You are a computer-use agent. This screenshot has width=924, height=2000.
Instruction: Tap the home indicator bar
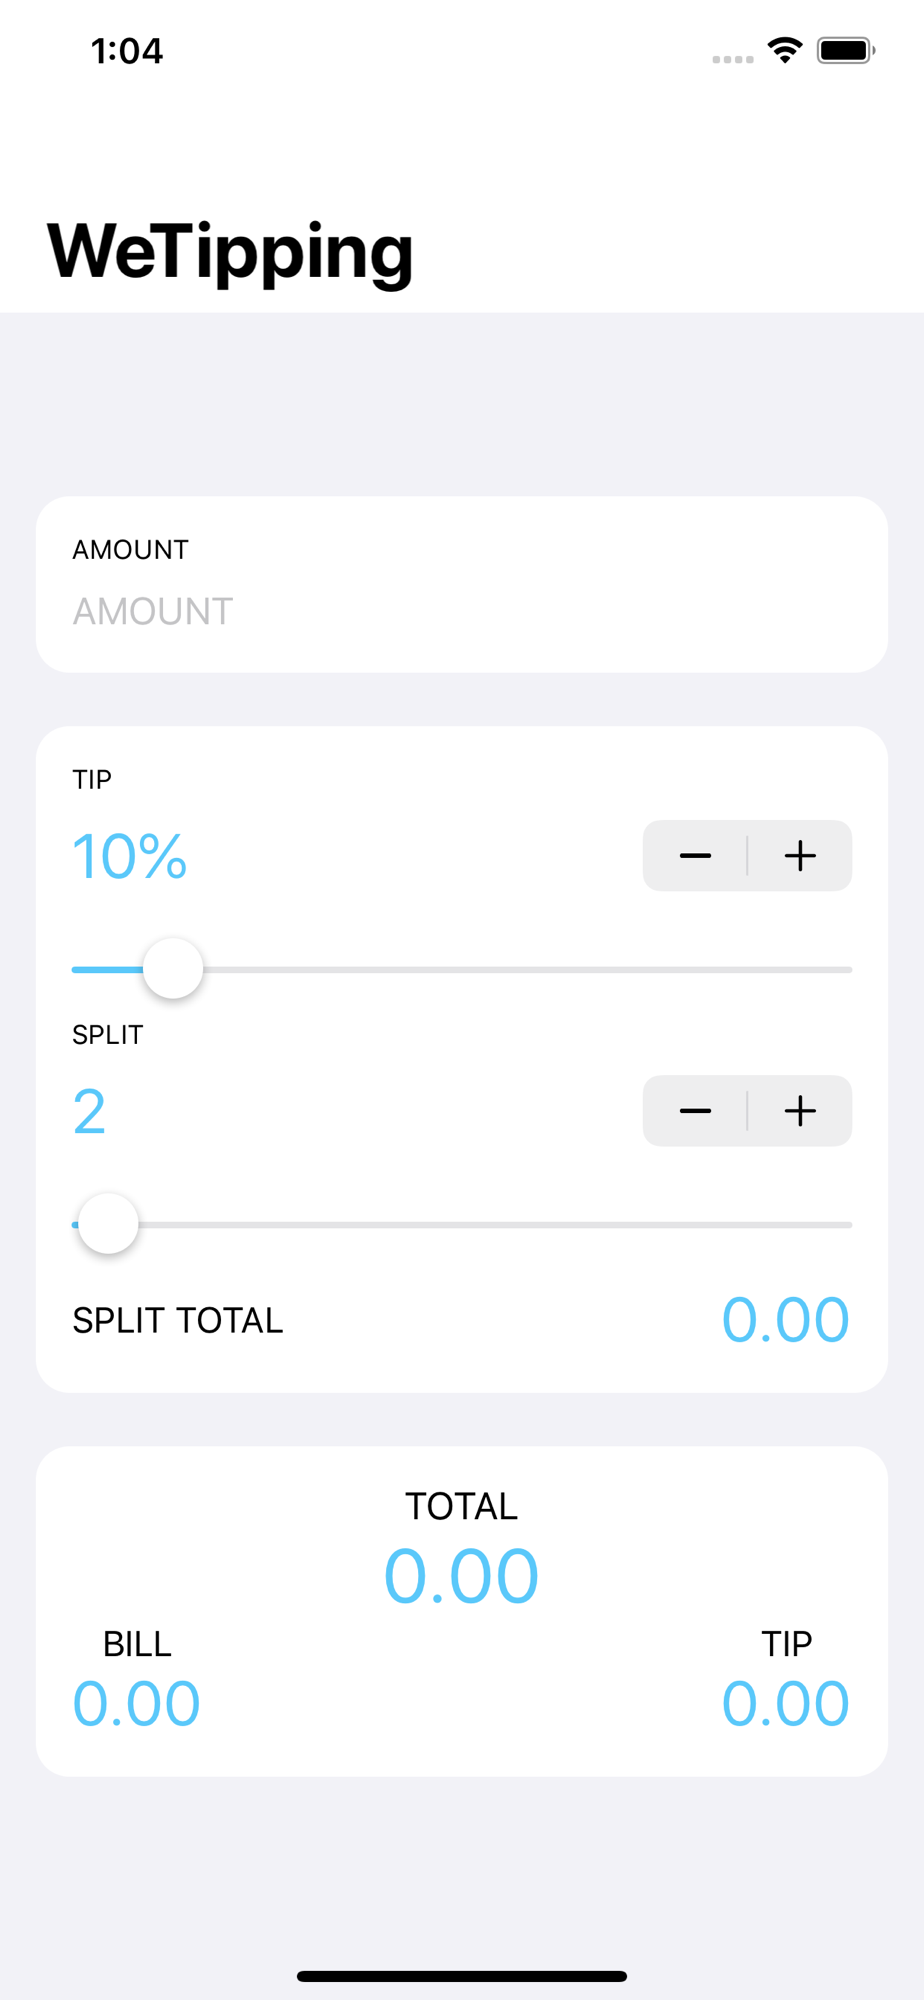coord(462,1976)
